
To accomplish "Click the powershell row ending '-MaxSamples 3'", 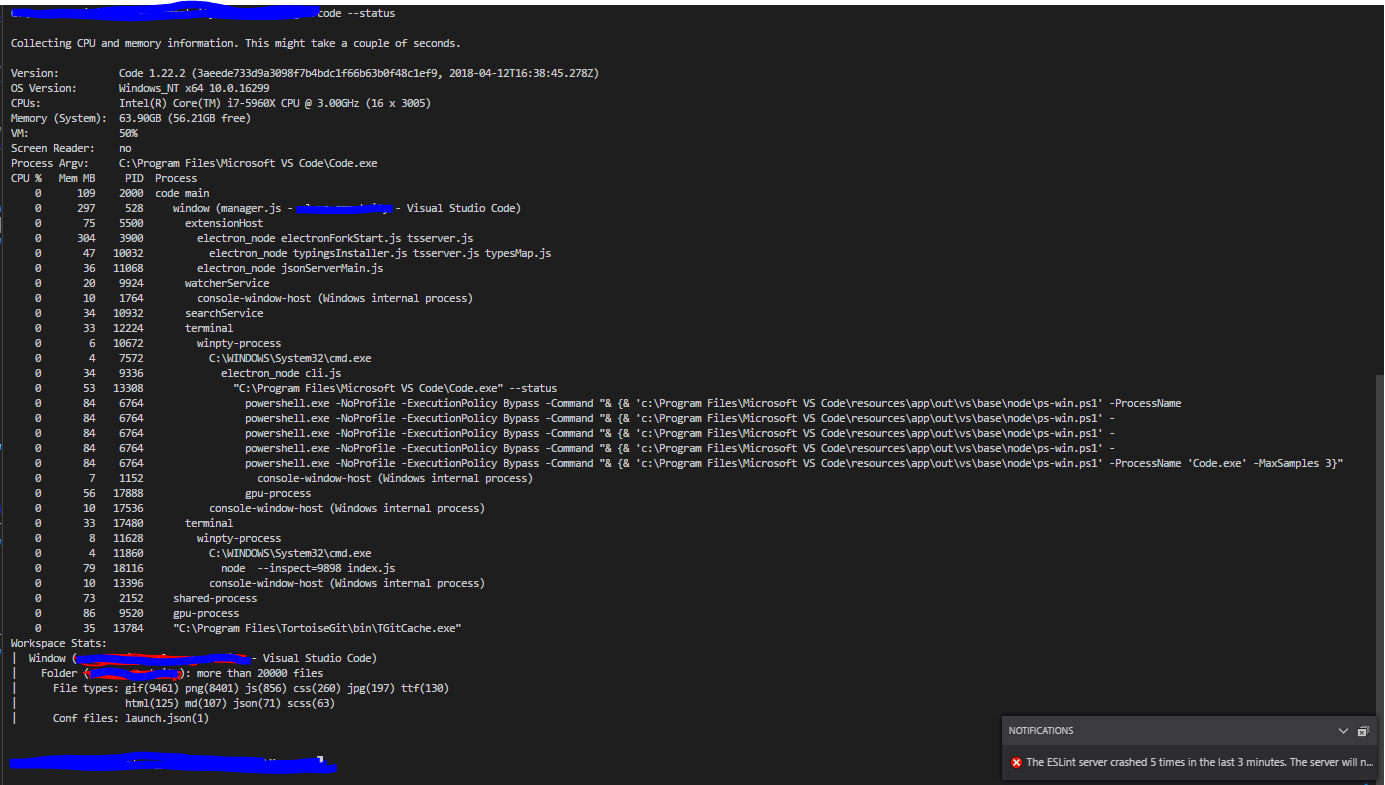I will click(689, 464).
